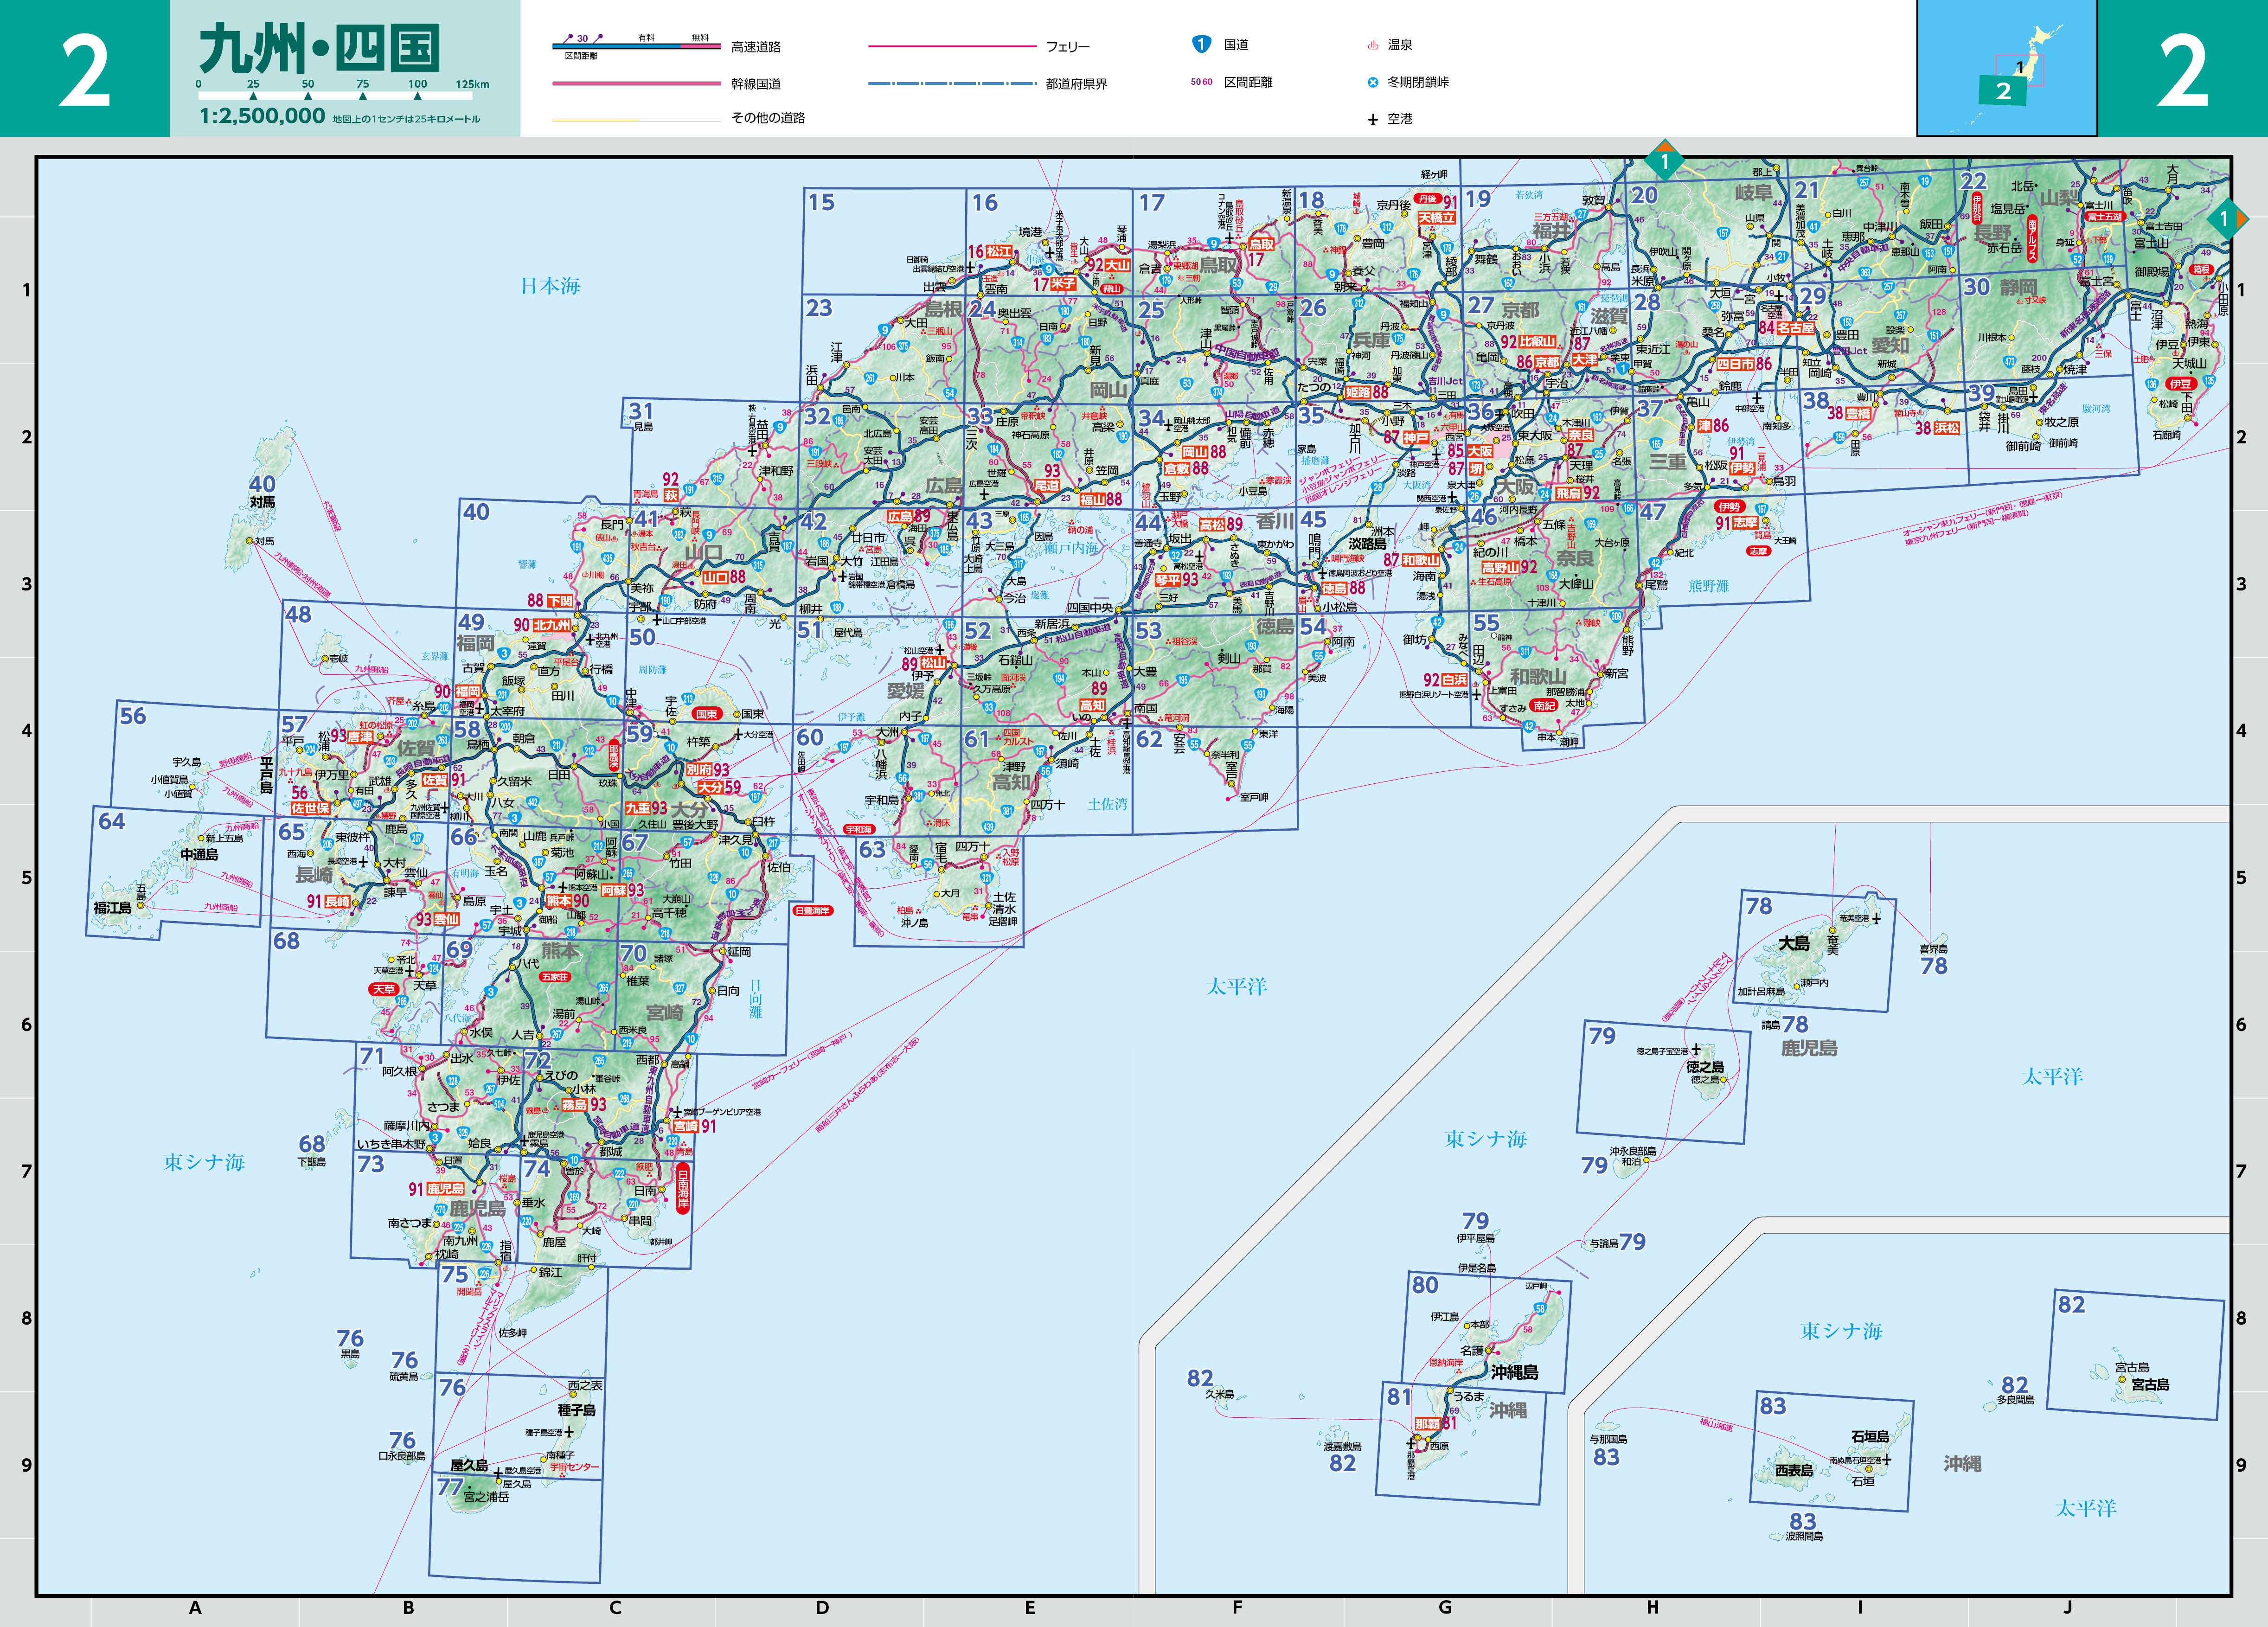Viewport: 2268px width, 1627px height.
Task: Select the blue page number 80 above 沖縄島
Action: (1424, 1285)
